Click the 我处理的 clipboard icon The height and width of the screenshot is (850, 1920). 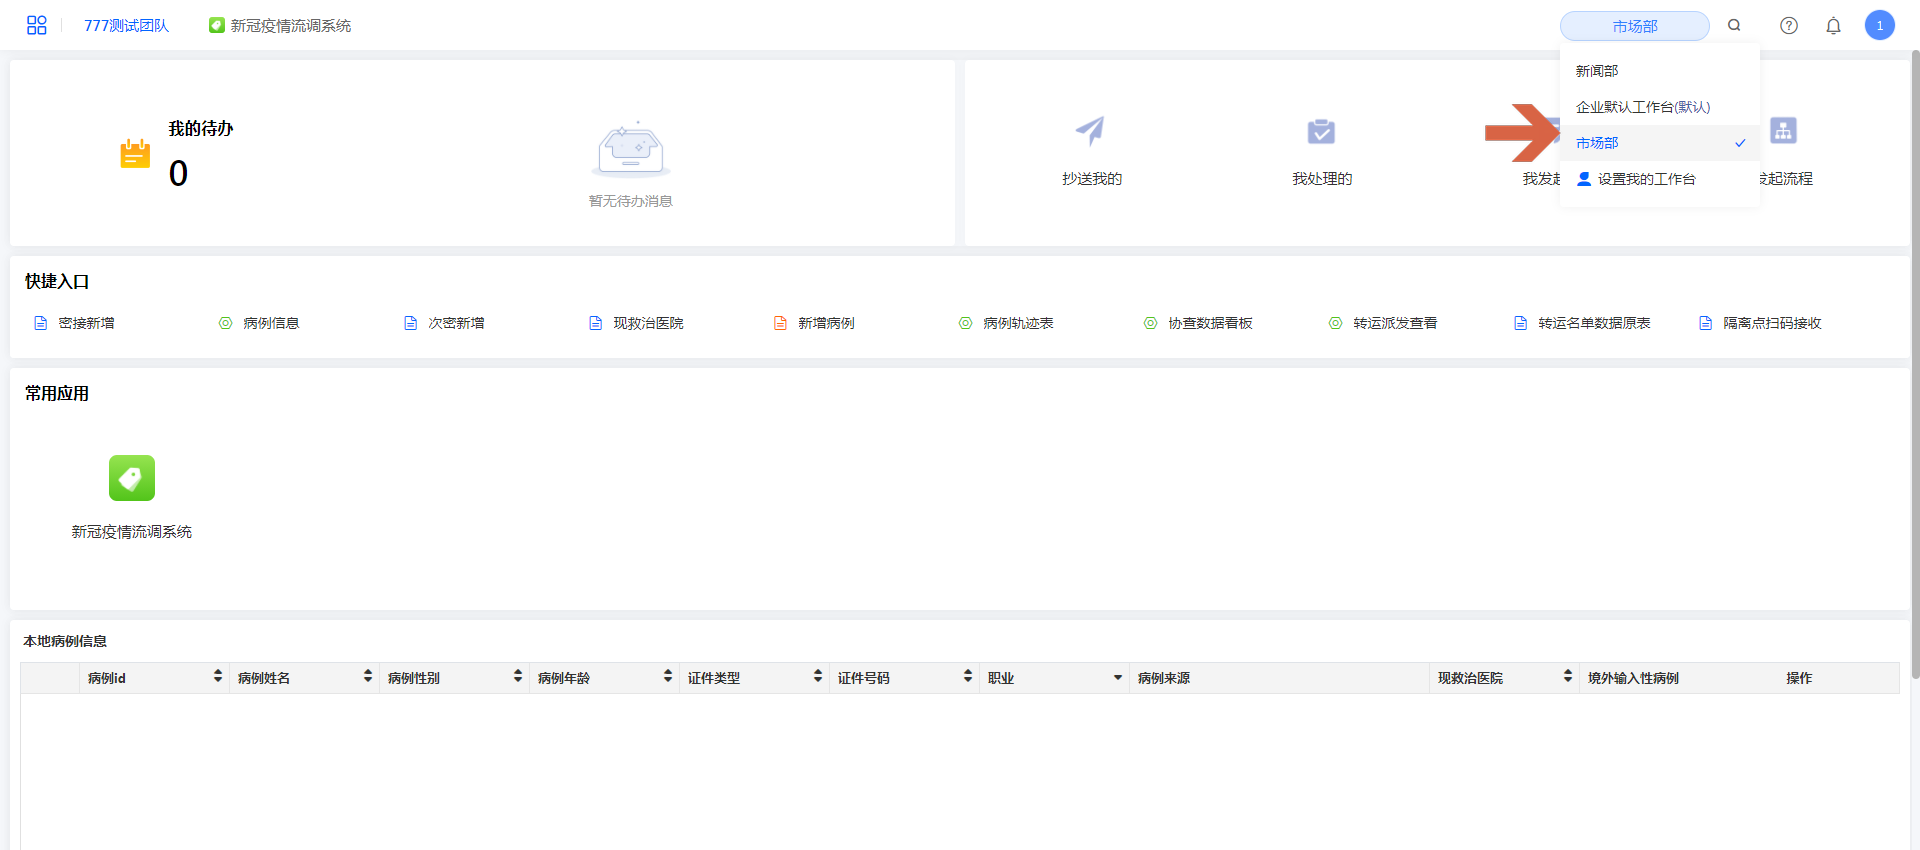(1321, 131)
